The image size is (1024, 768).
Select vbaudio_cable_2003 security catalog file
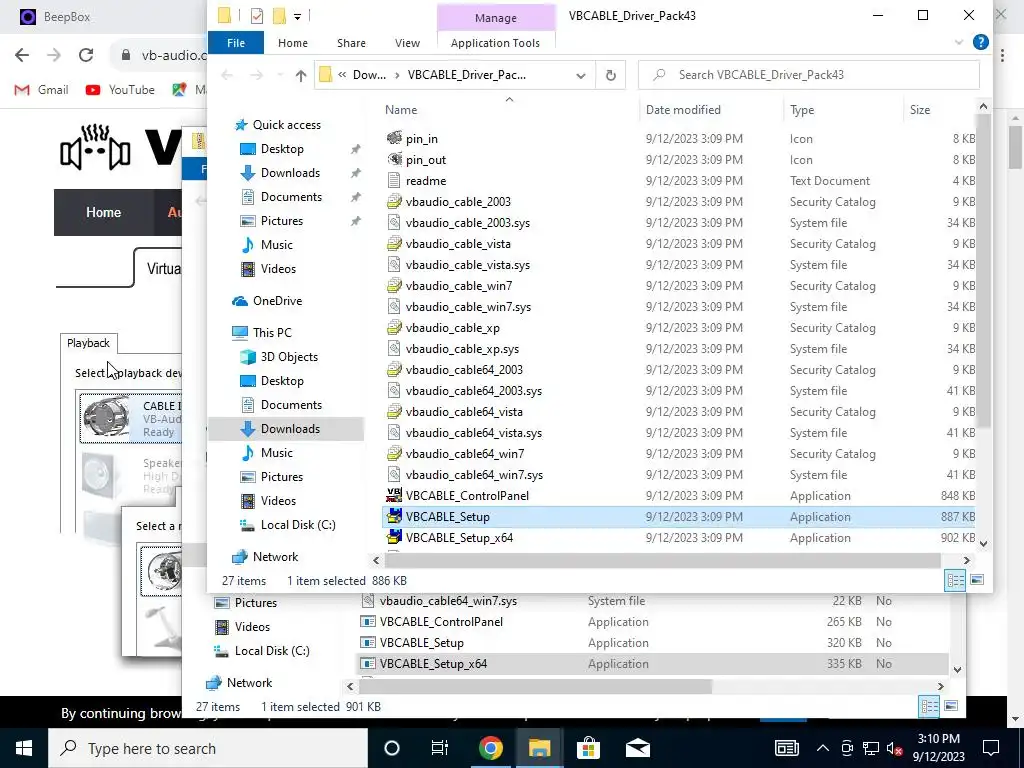pos(458,202)
